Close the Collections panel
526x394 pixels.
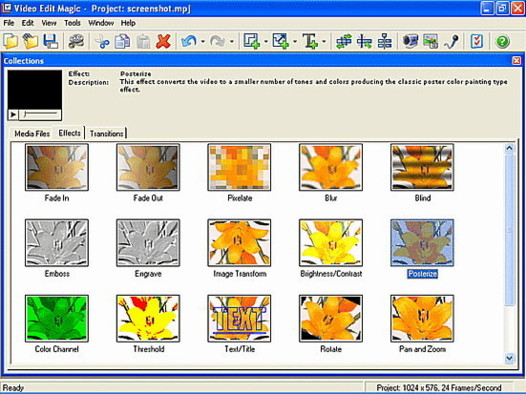tap(516, 61)
